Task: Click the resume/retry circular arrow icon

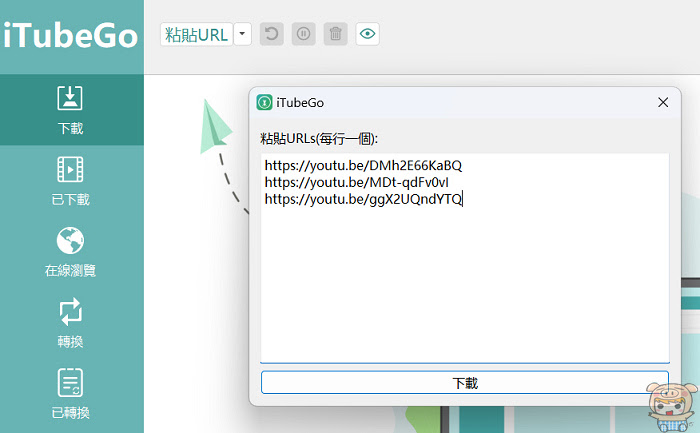Action: (x=271, y=34)
